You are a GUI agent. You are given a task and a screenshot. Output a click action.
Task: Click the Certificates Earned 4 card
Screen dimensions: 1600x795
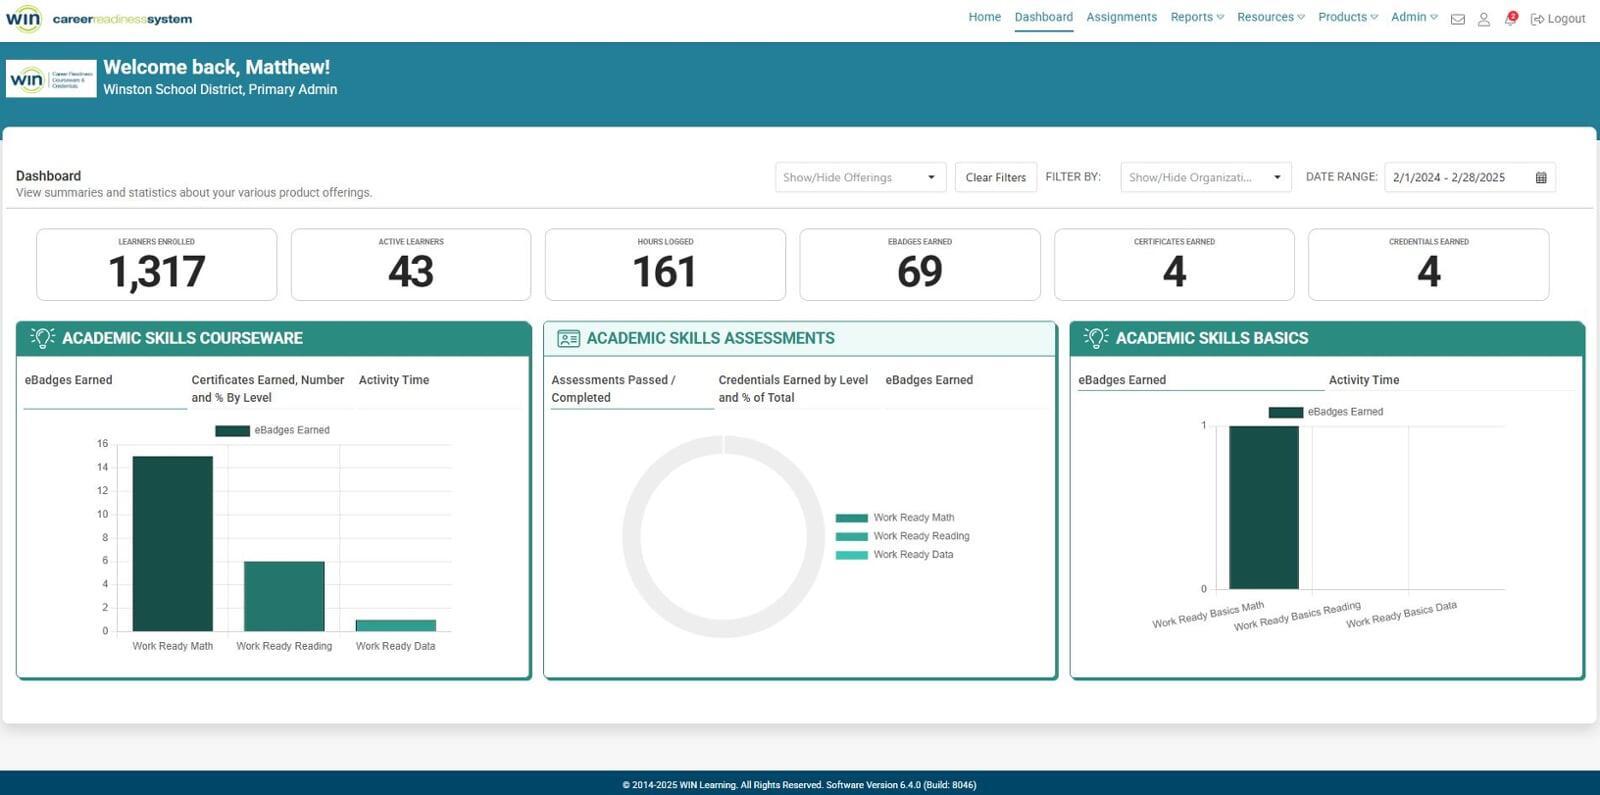[1174, 265]
